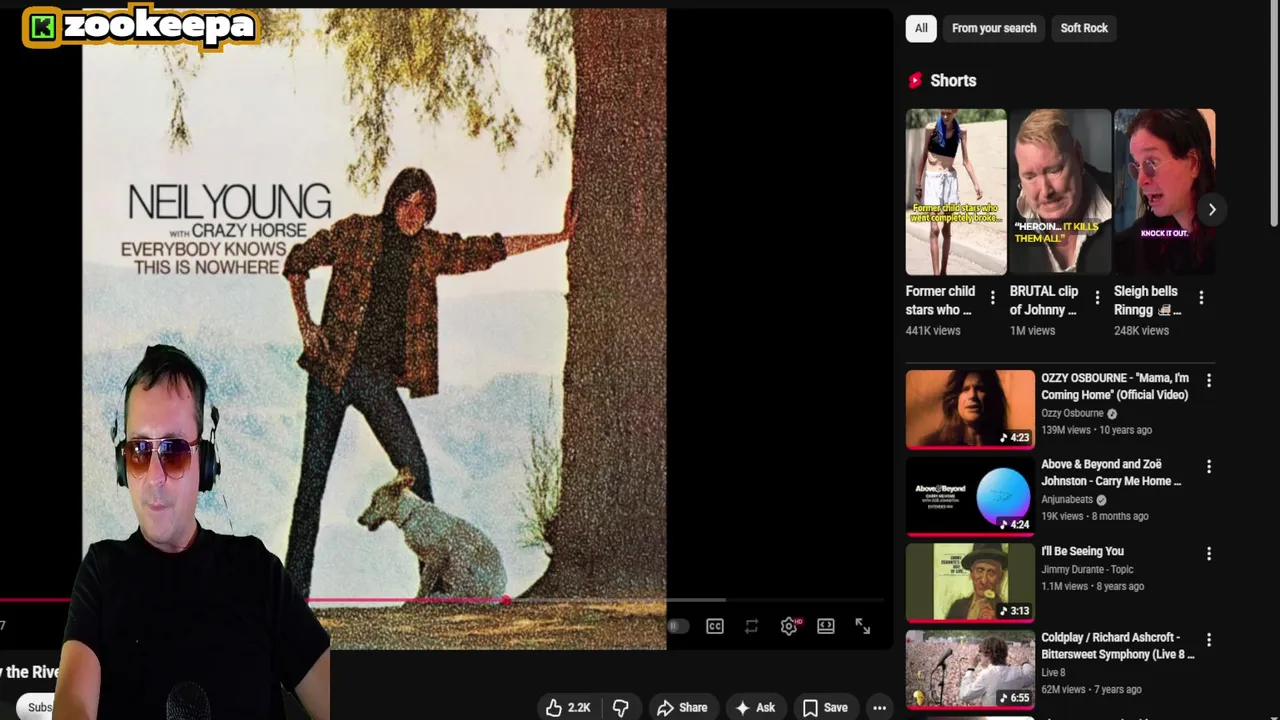The width and height of the screenshot is (1280, 720).
Task: Like the video with 2.2K likes
Action: [568, 707]
